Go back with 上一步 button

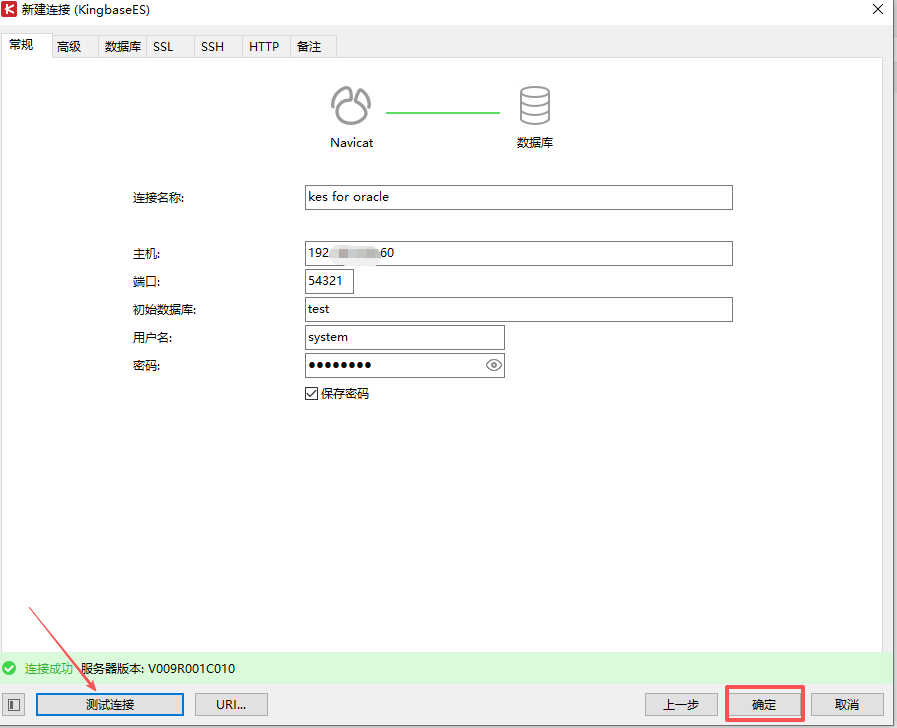[681, 705]
